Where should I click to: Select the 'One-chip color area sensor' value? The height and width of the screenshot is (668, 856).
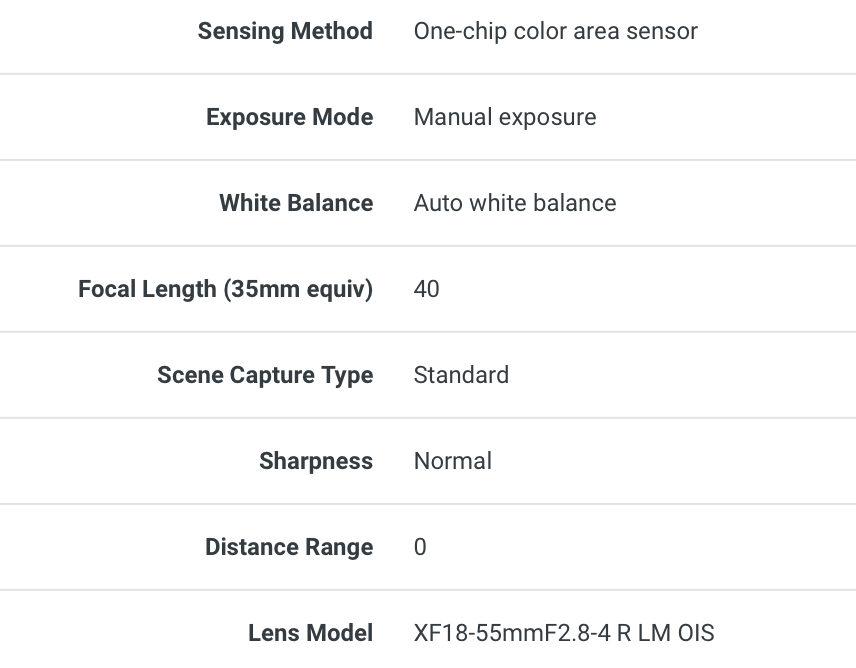(x=555, y=31)
